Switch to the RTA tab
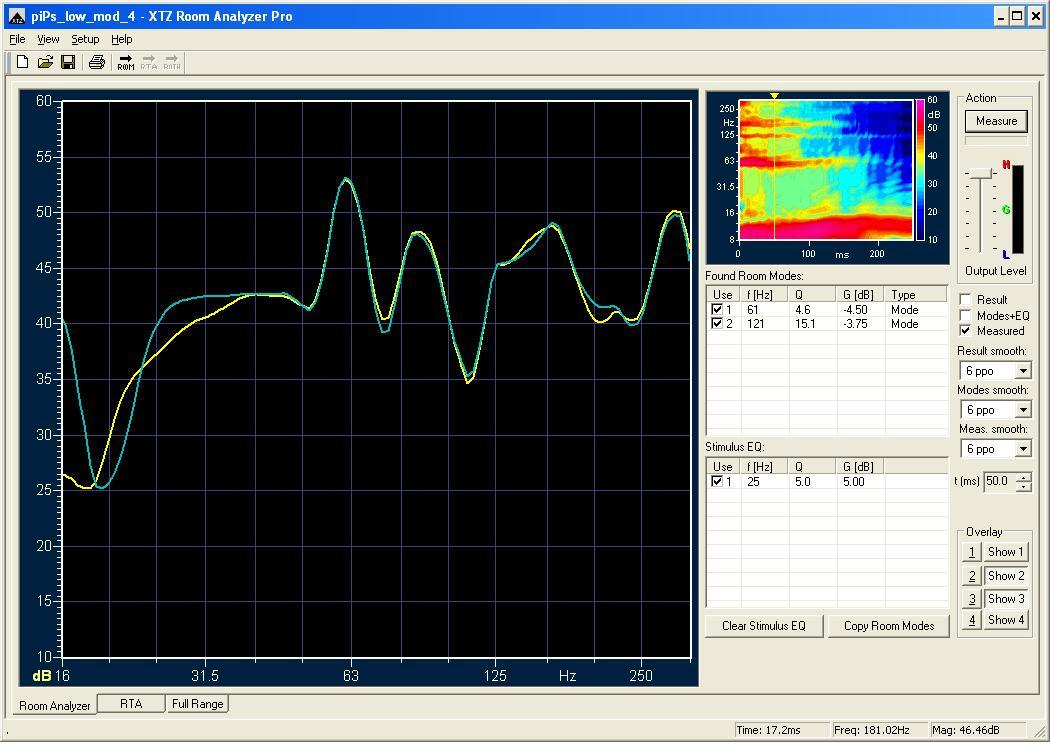 (x=131, y=703)
